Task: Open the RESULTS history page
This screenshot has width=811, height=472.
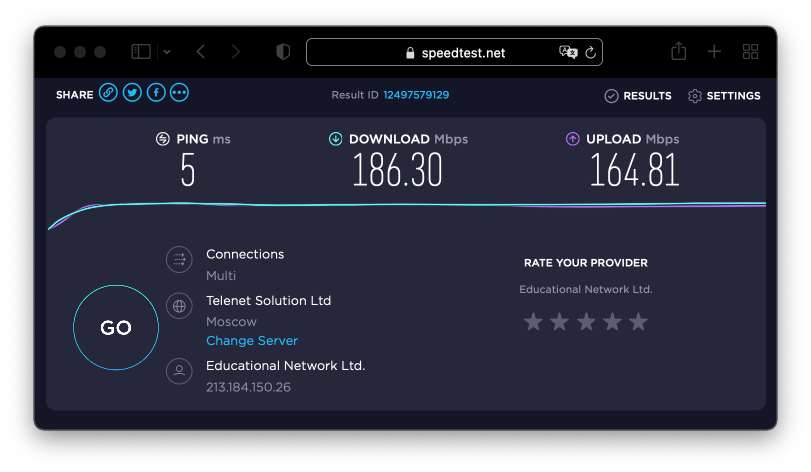Action: coord(638,96)
